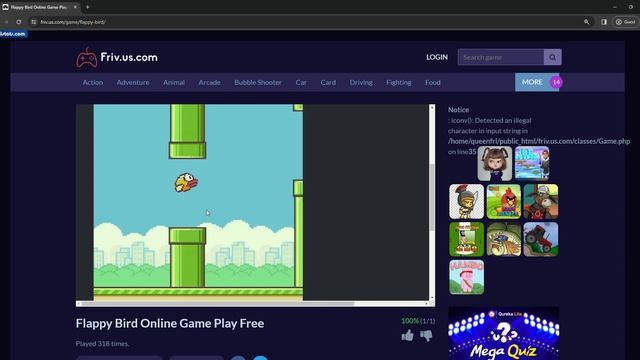Focus the Search game input field
The width and height of the screenshot is (640, 360).
(x=501, y=57)
